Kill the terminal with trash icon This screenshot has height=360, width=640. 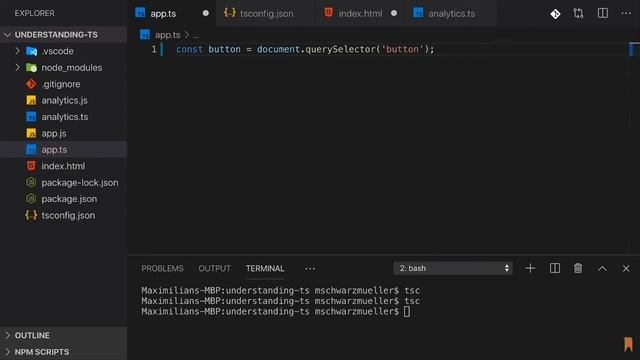click(x=578, y=268)
